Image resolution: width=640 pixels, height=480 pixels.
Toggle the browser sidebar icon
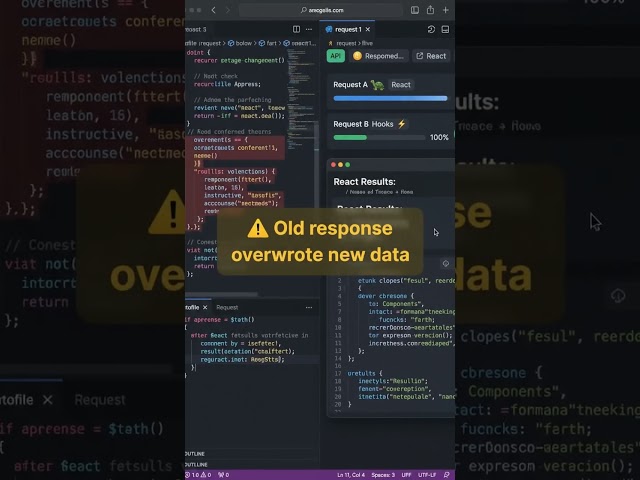(x=415, y=10)
